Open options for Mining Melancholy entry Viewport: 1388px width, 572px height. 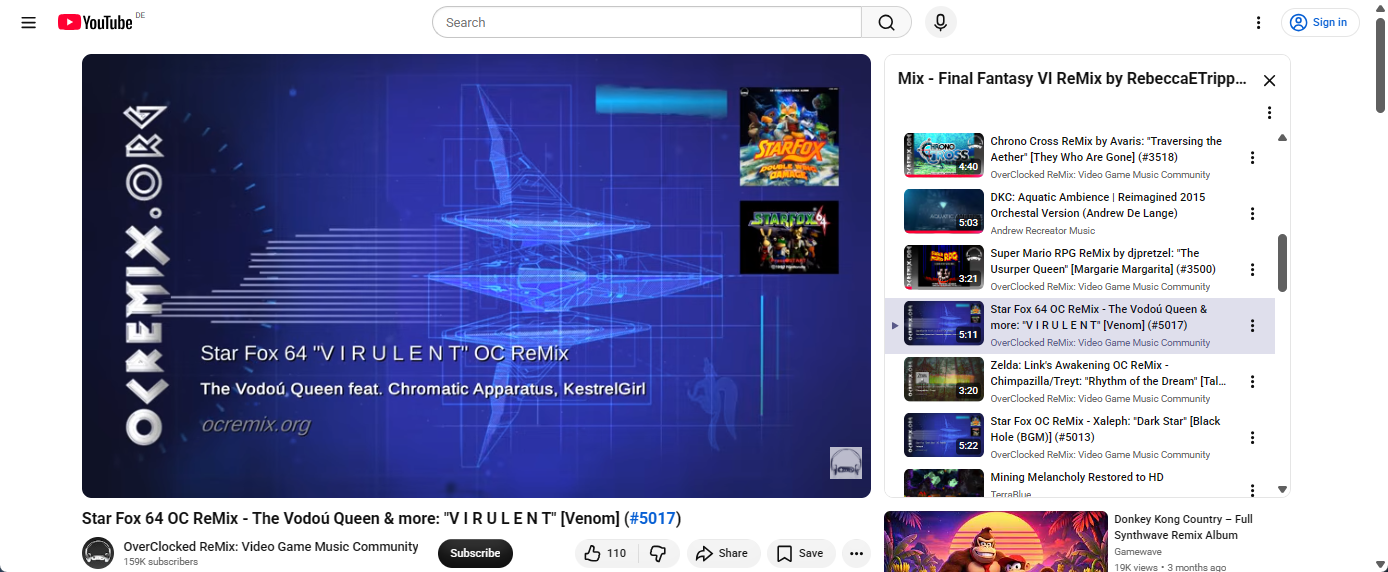(x=1252, y=489)
